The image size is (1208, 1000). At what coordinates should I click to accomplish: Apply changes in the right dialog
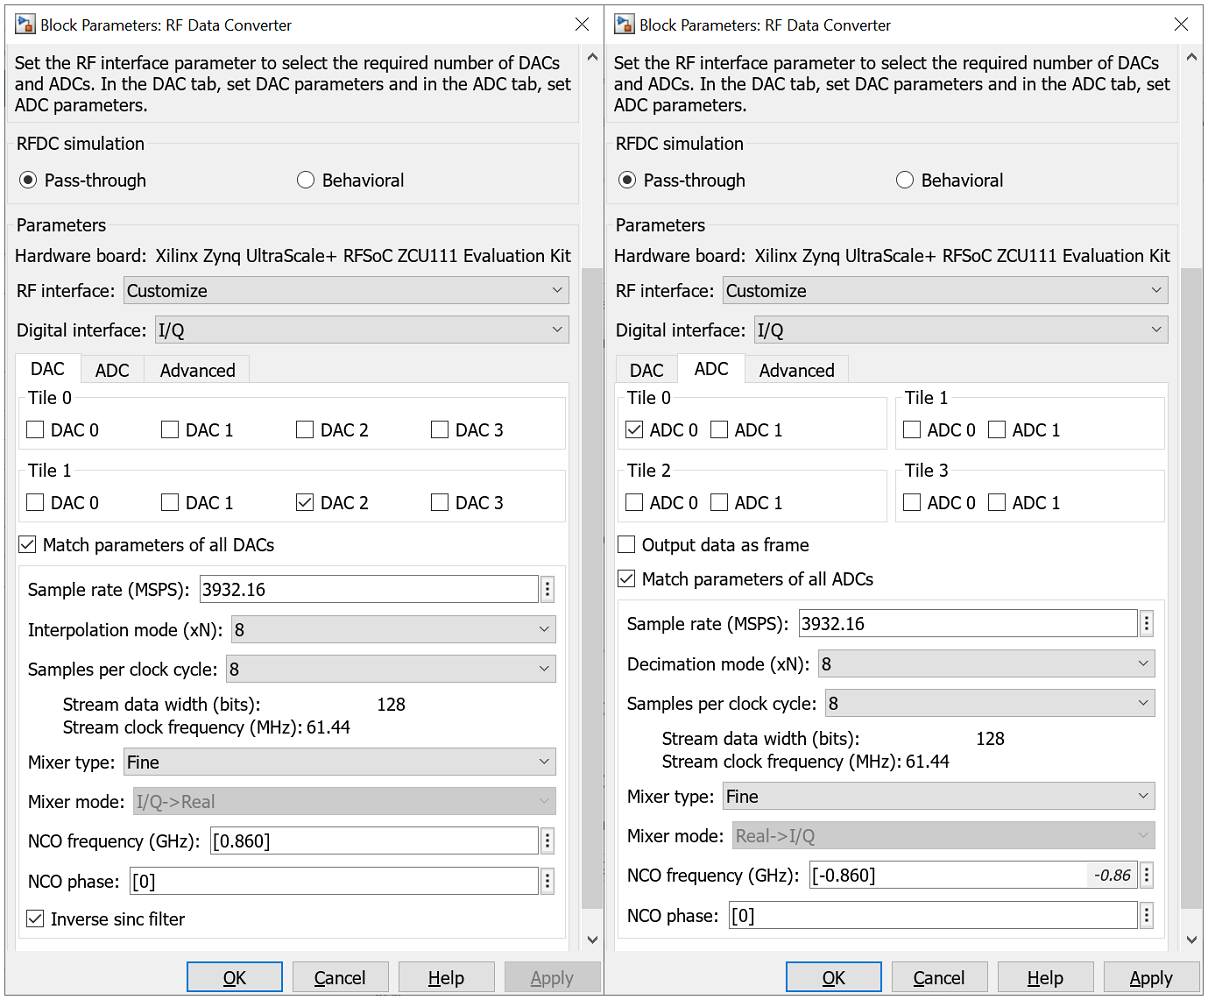[x=1151, y=977]
